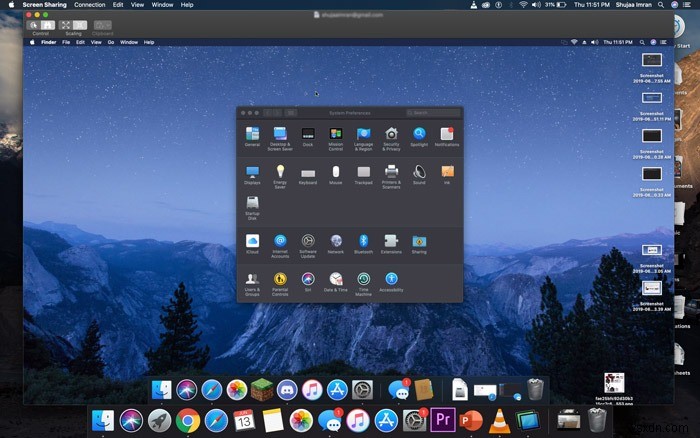Launch VLC from the local dock

500,421
